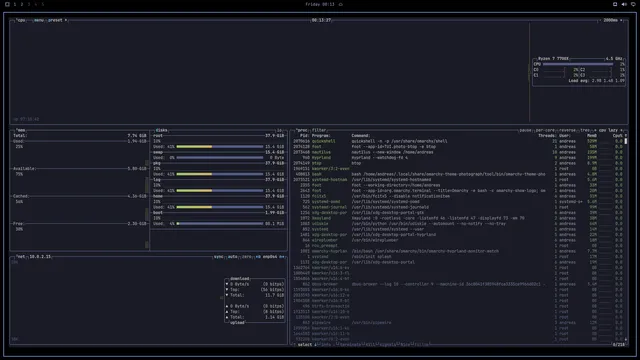Click the boot disk usage bar
The width and height of the screenshot is (640, 360).
click(220, 224)
